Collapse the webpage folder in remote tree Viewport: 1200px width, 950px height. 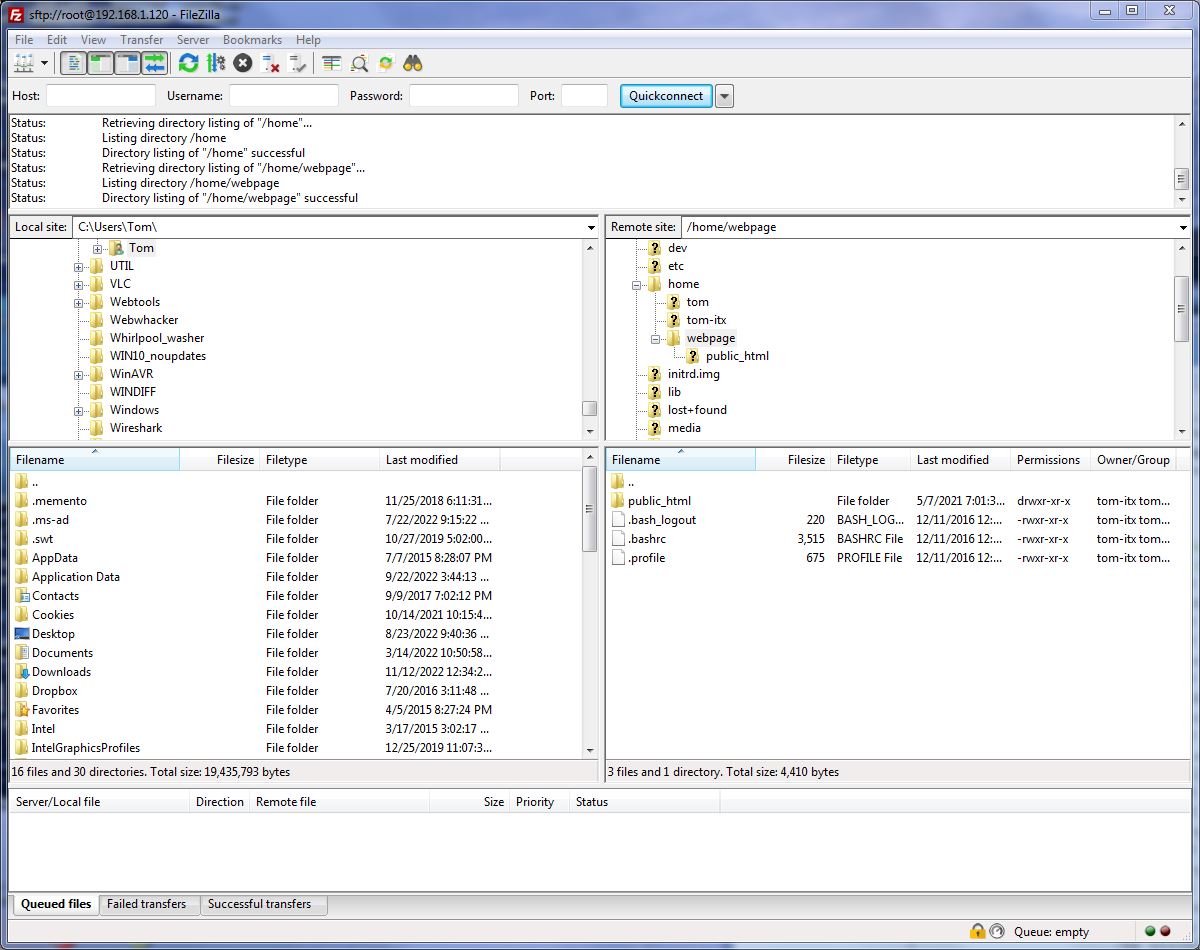(655, 338)
